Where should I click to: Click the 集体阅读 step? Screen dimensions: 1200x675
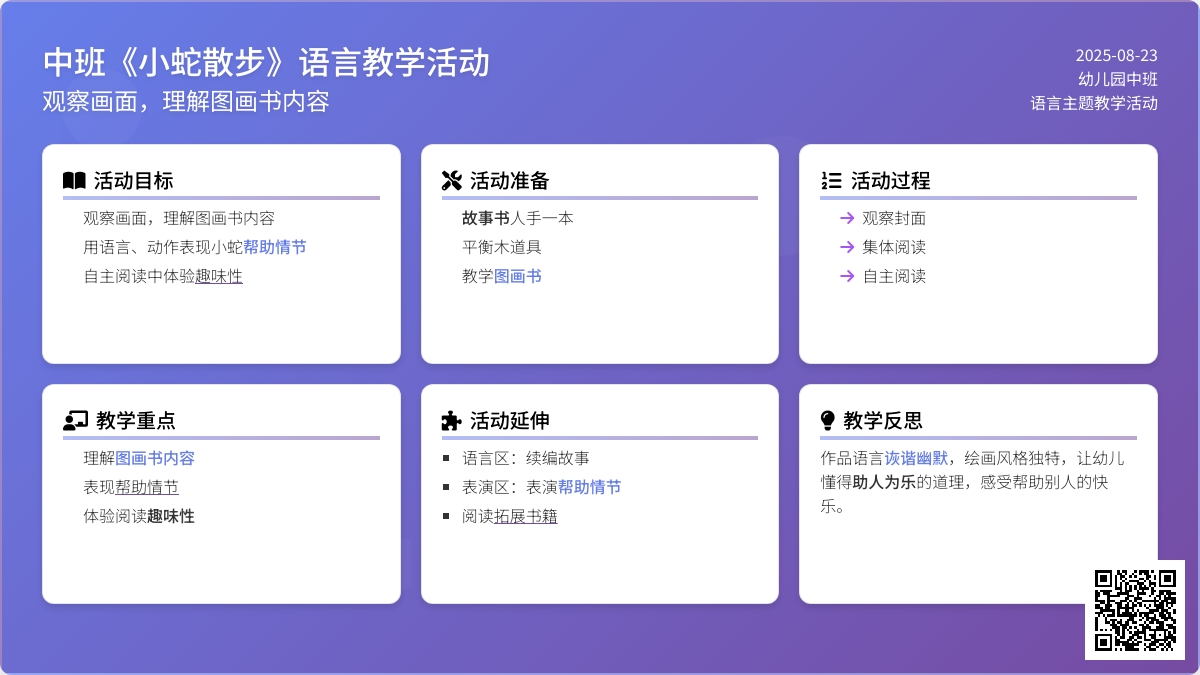coord(894,247)
